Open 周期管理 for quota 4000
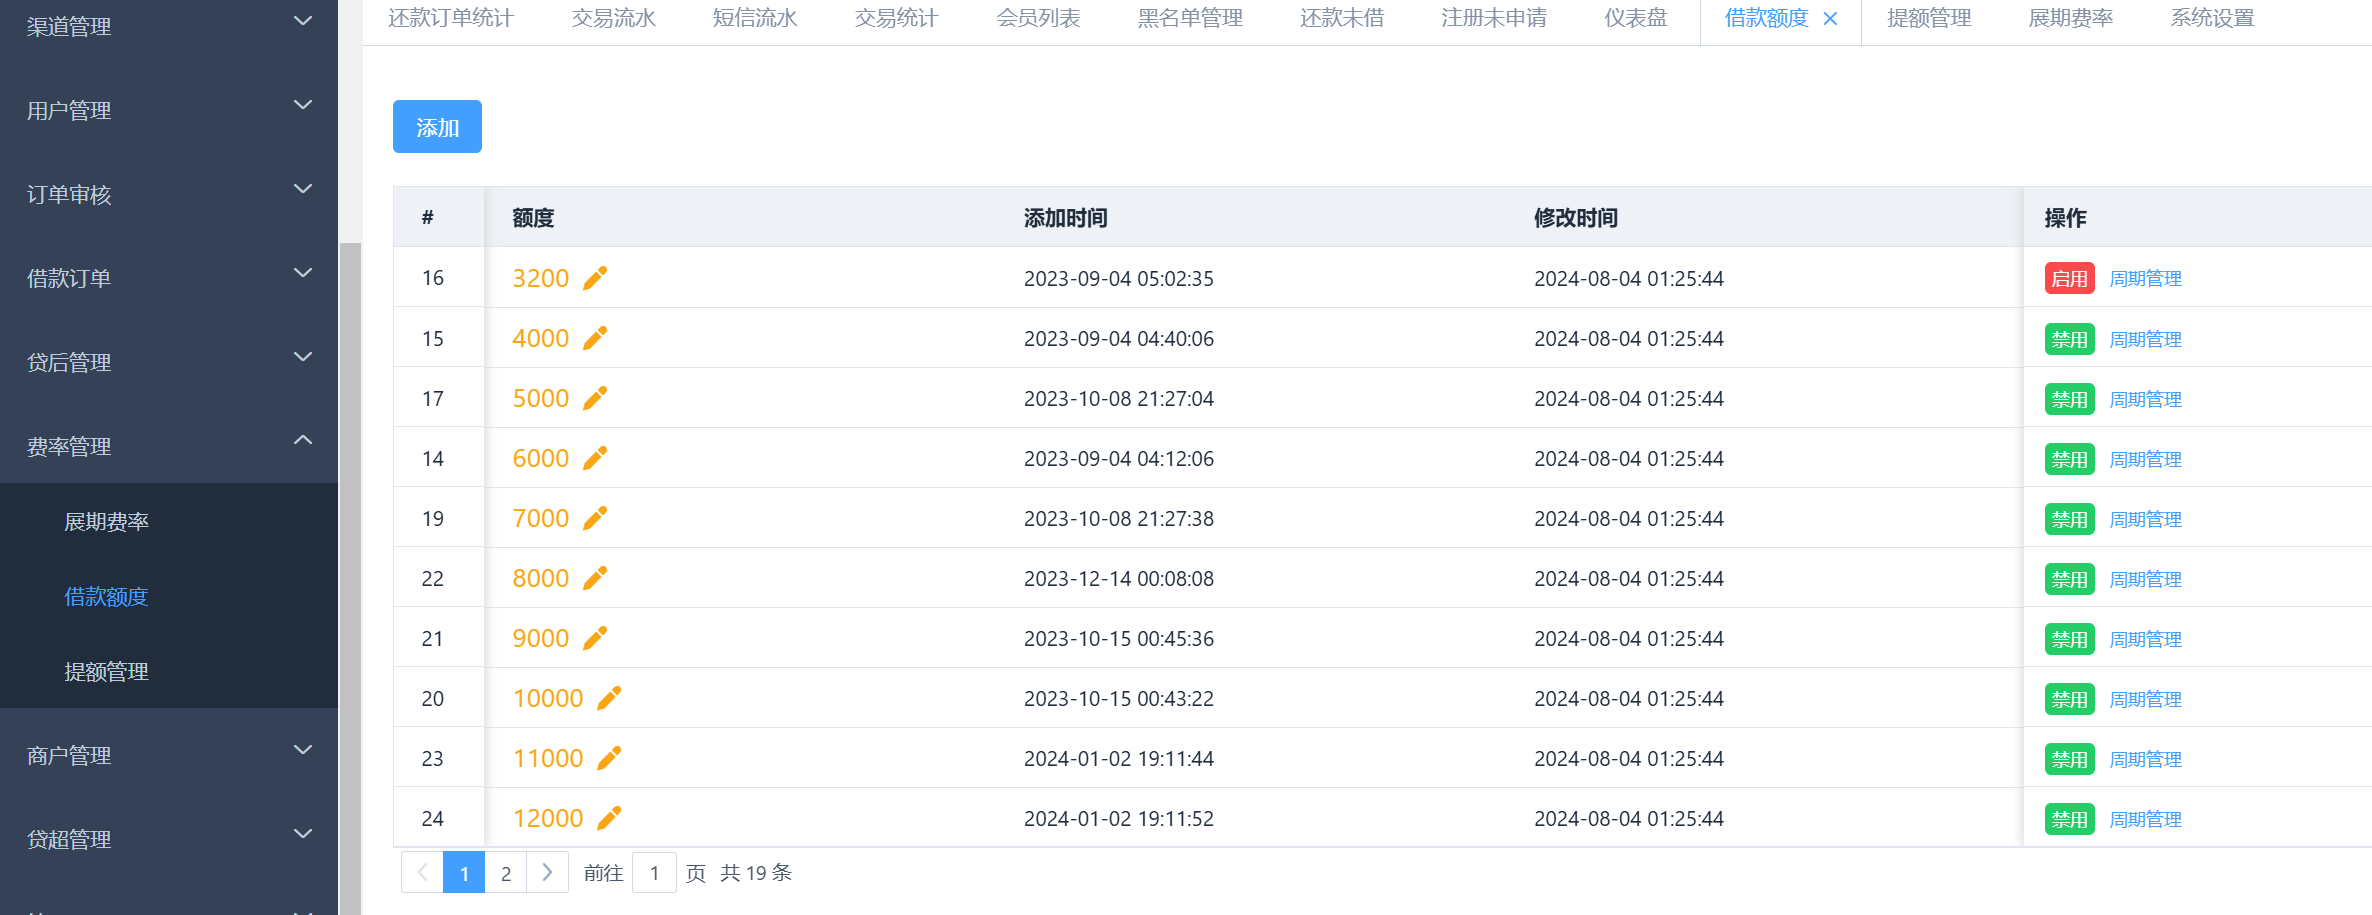Screen dimensions: 2372x915 tap(2145, 339)
